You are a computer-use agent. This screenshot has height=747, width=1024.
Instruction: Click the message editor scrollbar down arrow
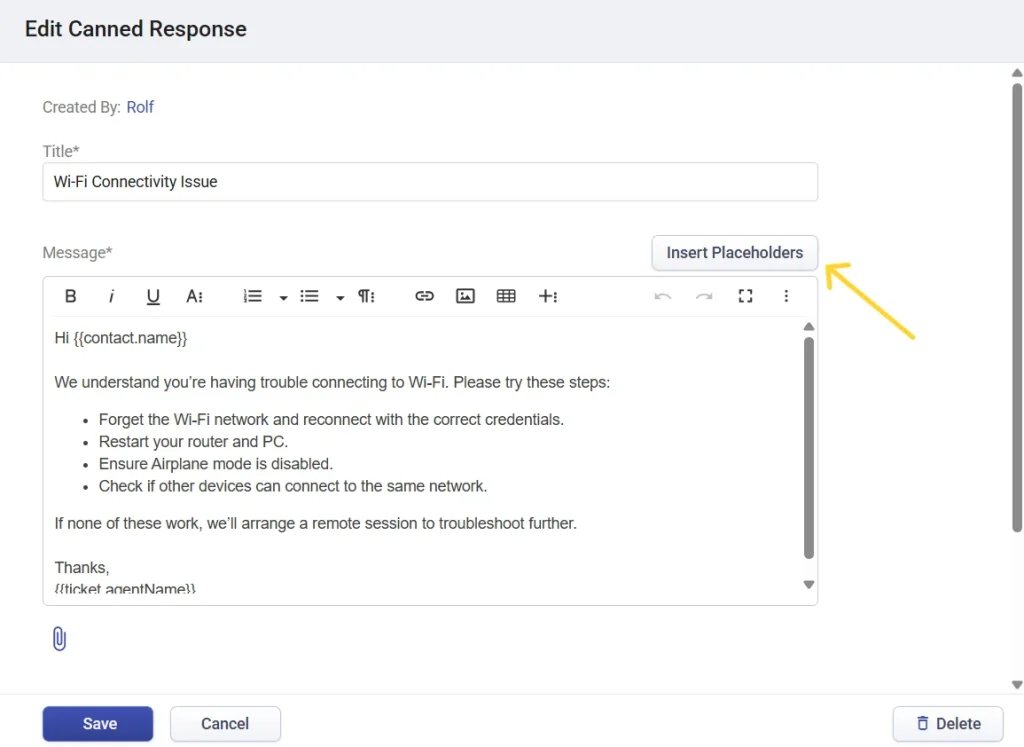(x=808, y=584)
